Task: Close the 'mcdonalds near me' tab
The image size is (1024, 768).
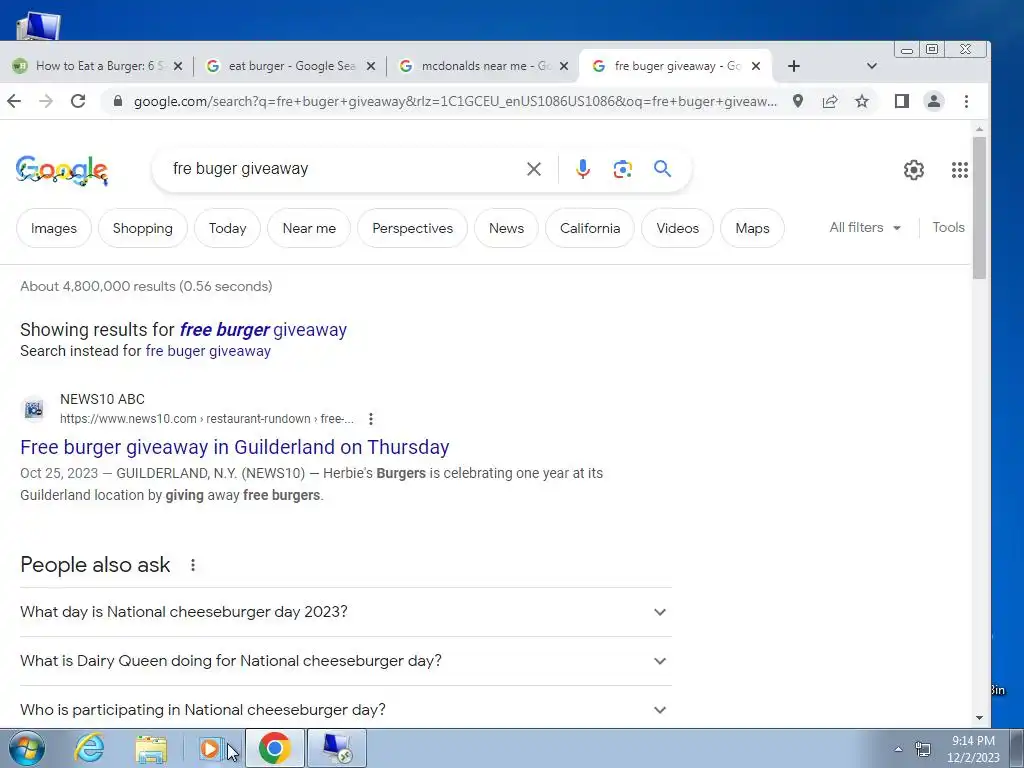Action: (564, 66)
